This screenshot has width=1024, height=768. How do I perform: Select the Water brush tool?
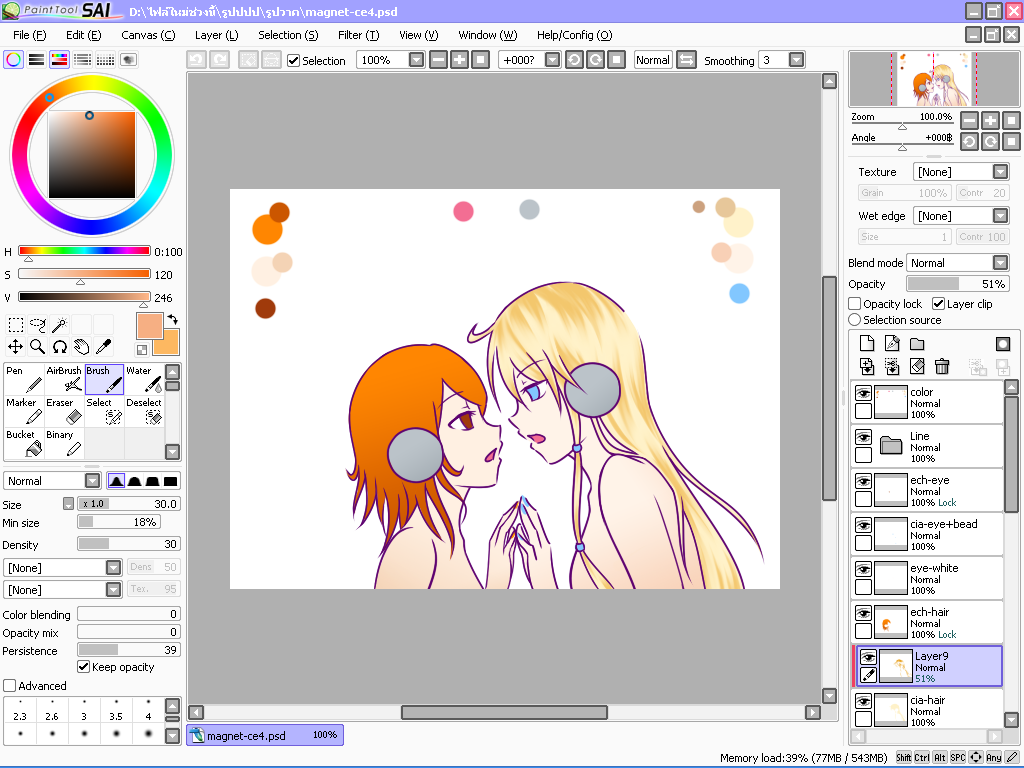point(144,379)
